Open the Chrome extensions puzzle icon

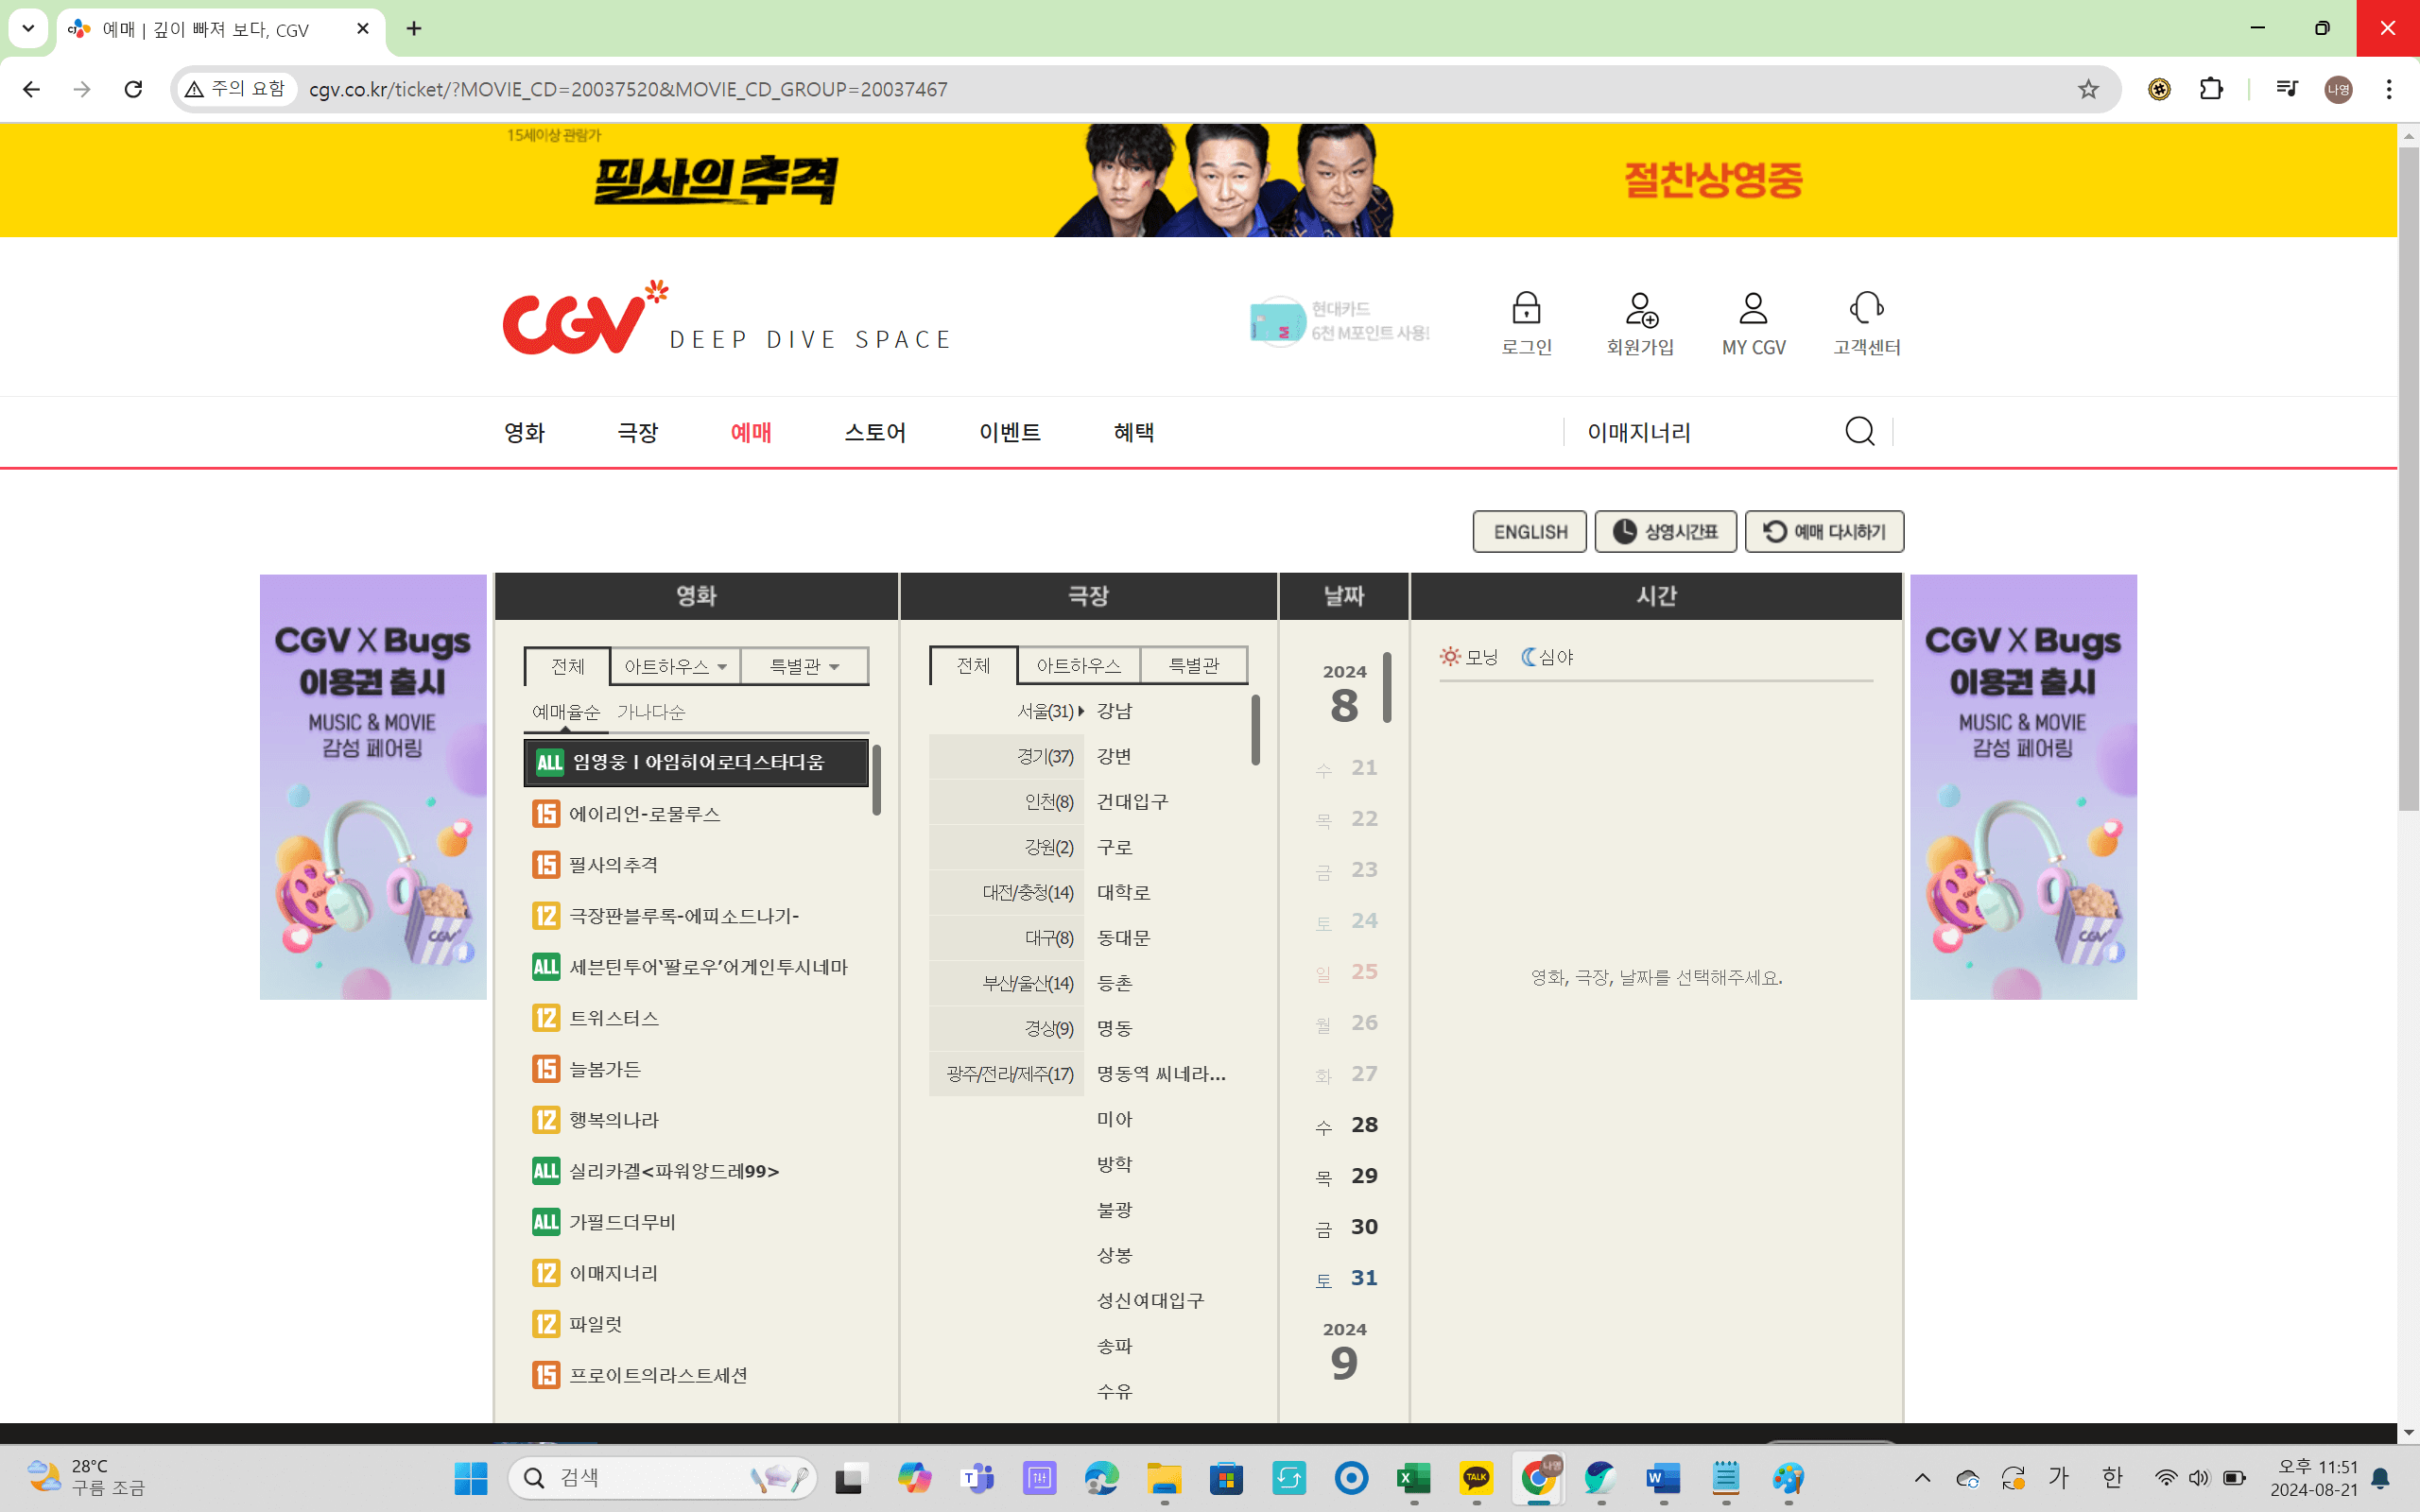pyautogui.click(x=2211, y=89)
